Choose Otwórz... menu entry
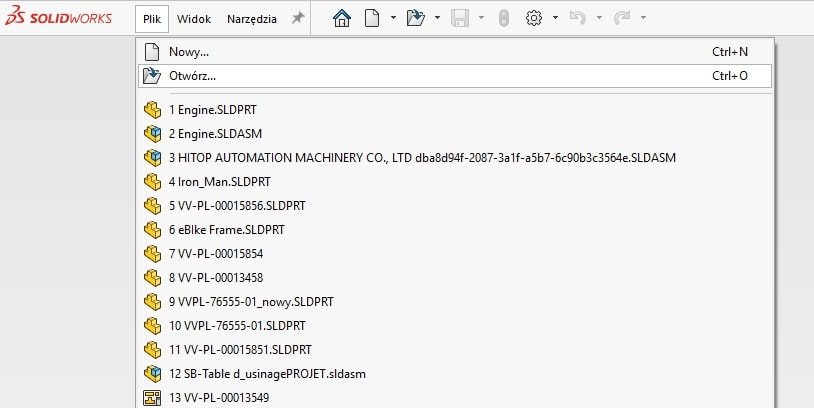814x408 pixels. click(455, 76)
